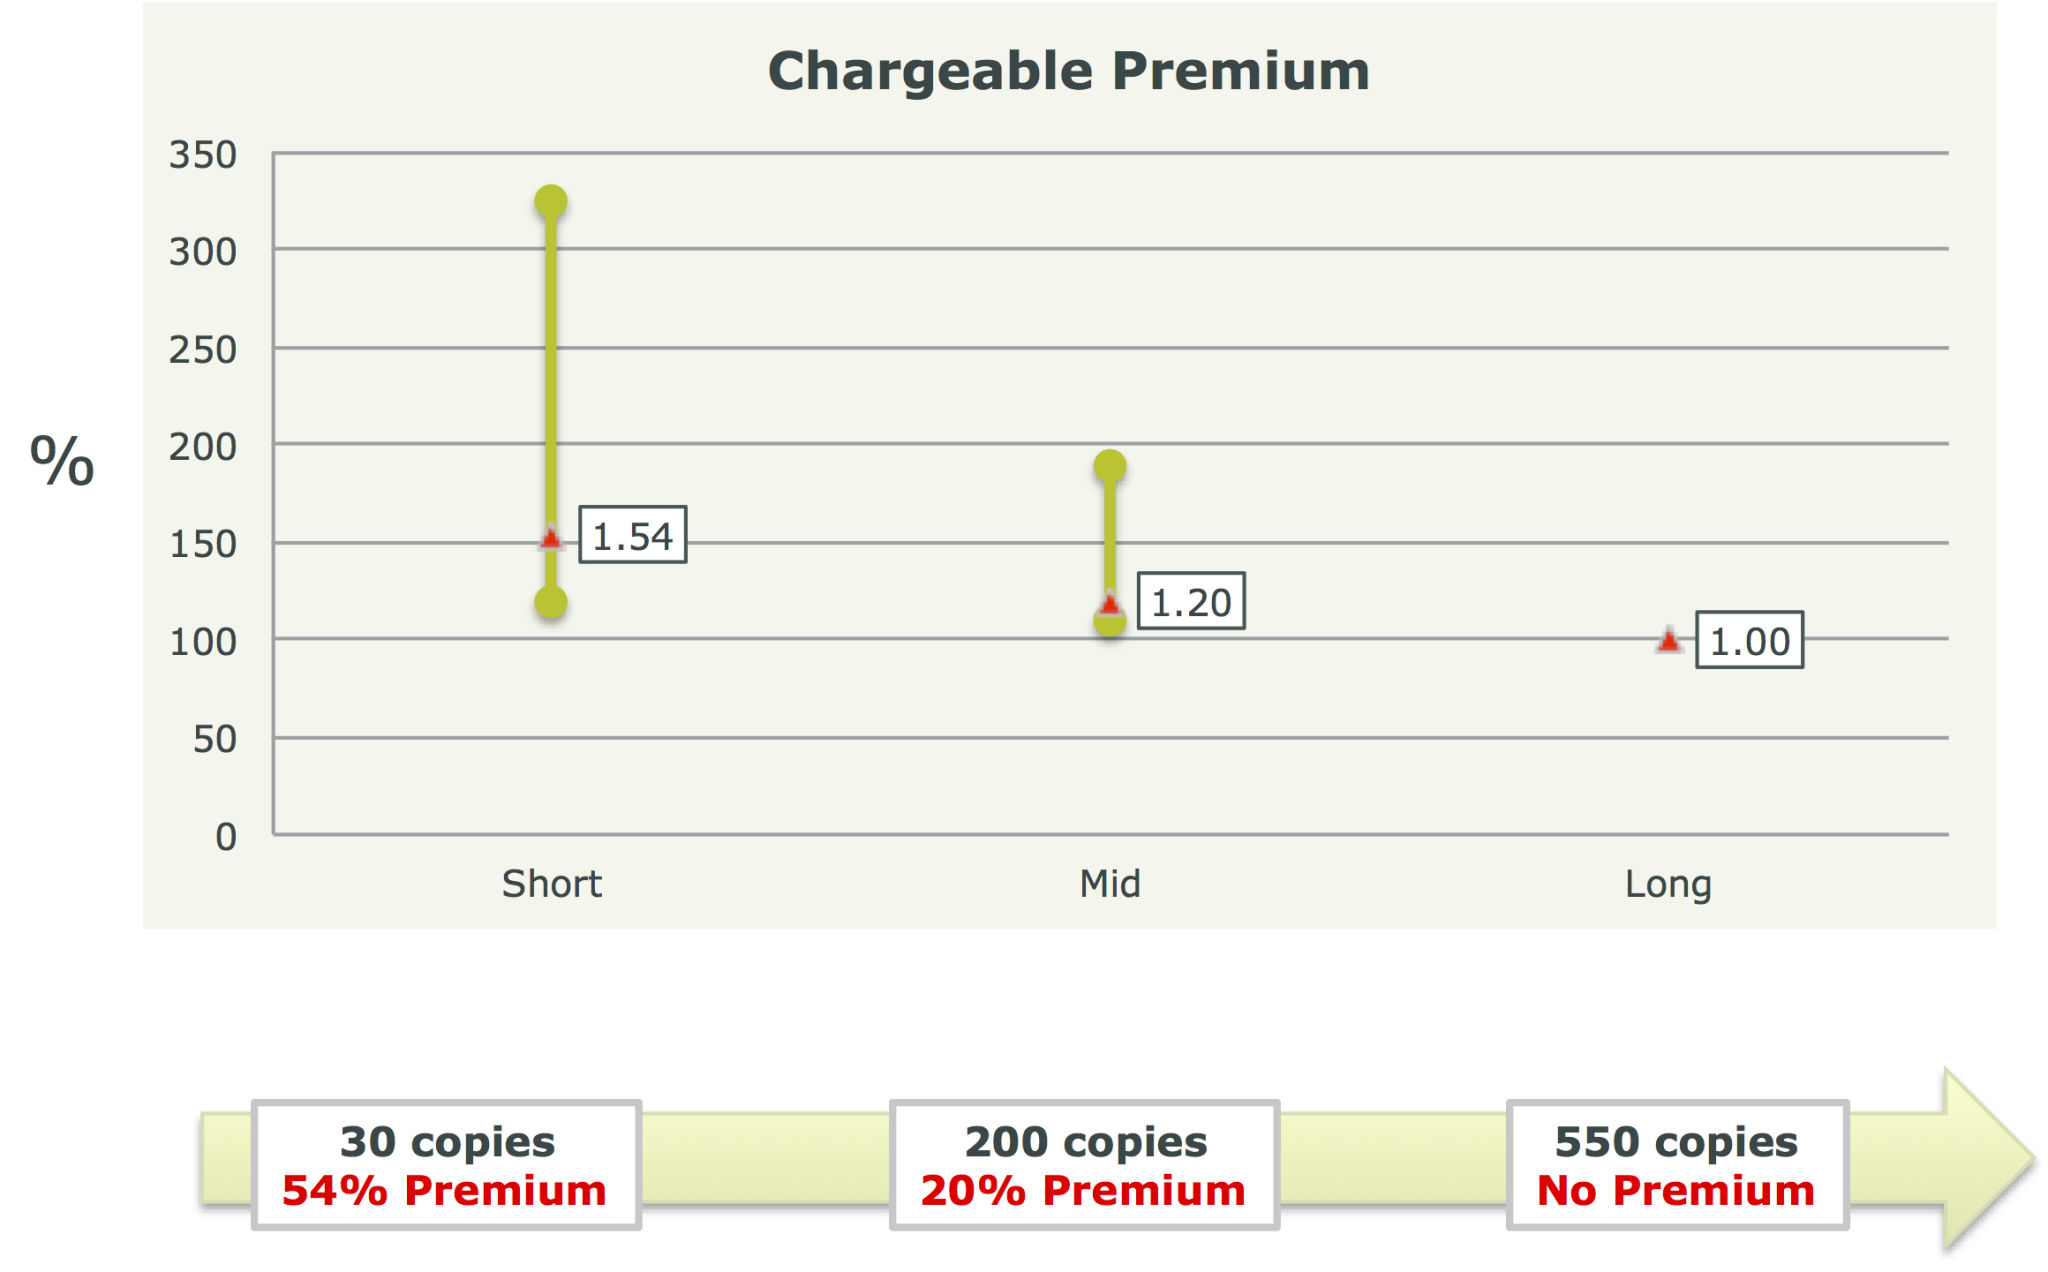The image size is (2048, 1272).
Task: Click the Long category axis label
Action: coord(1668,885)
